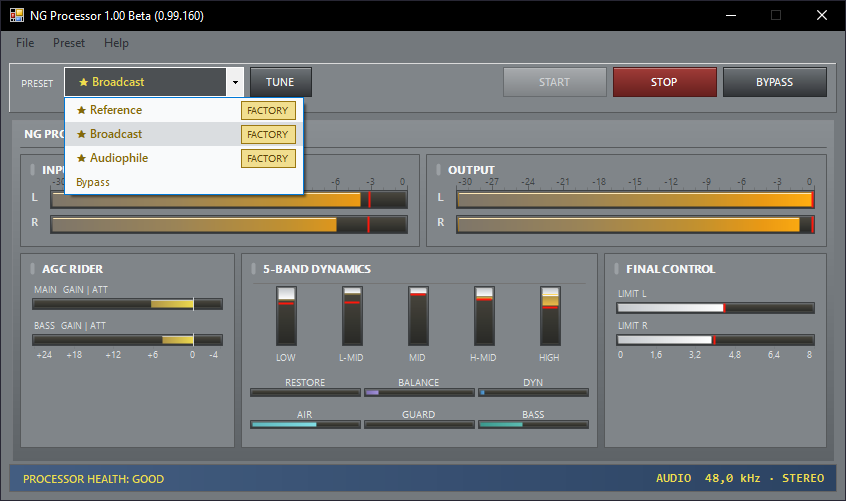
Task: Click the BALANCE indicator bar
Action: [x=419, y=393]
